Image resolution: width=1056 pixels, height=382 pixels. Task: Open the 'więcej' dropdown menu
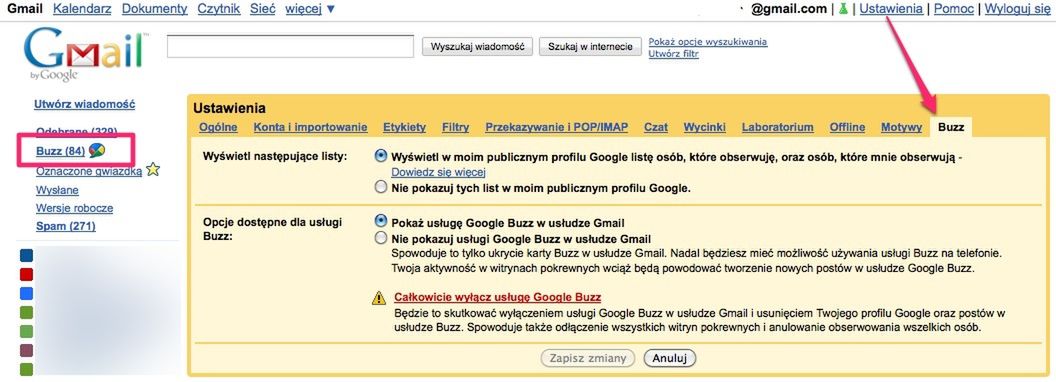[x=310, y=9]
